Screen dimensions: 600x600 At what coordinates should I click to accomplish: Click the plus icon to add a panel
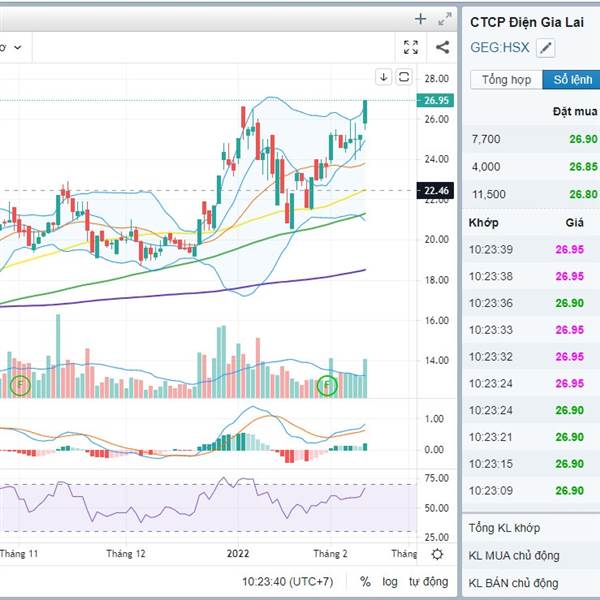(420, 18)
